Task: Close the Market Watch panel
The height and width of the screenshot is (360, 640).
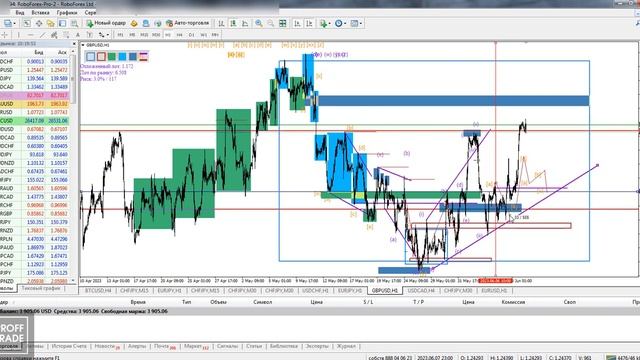Action: [x=74, y=44]
